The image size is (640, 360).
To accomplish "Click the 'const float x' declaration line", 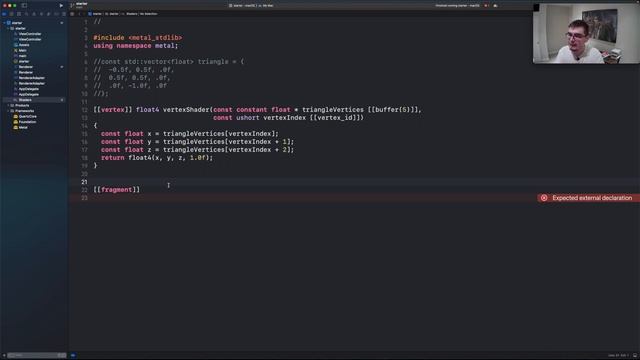I will point(190,133).
